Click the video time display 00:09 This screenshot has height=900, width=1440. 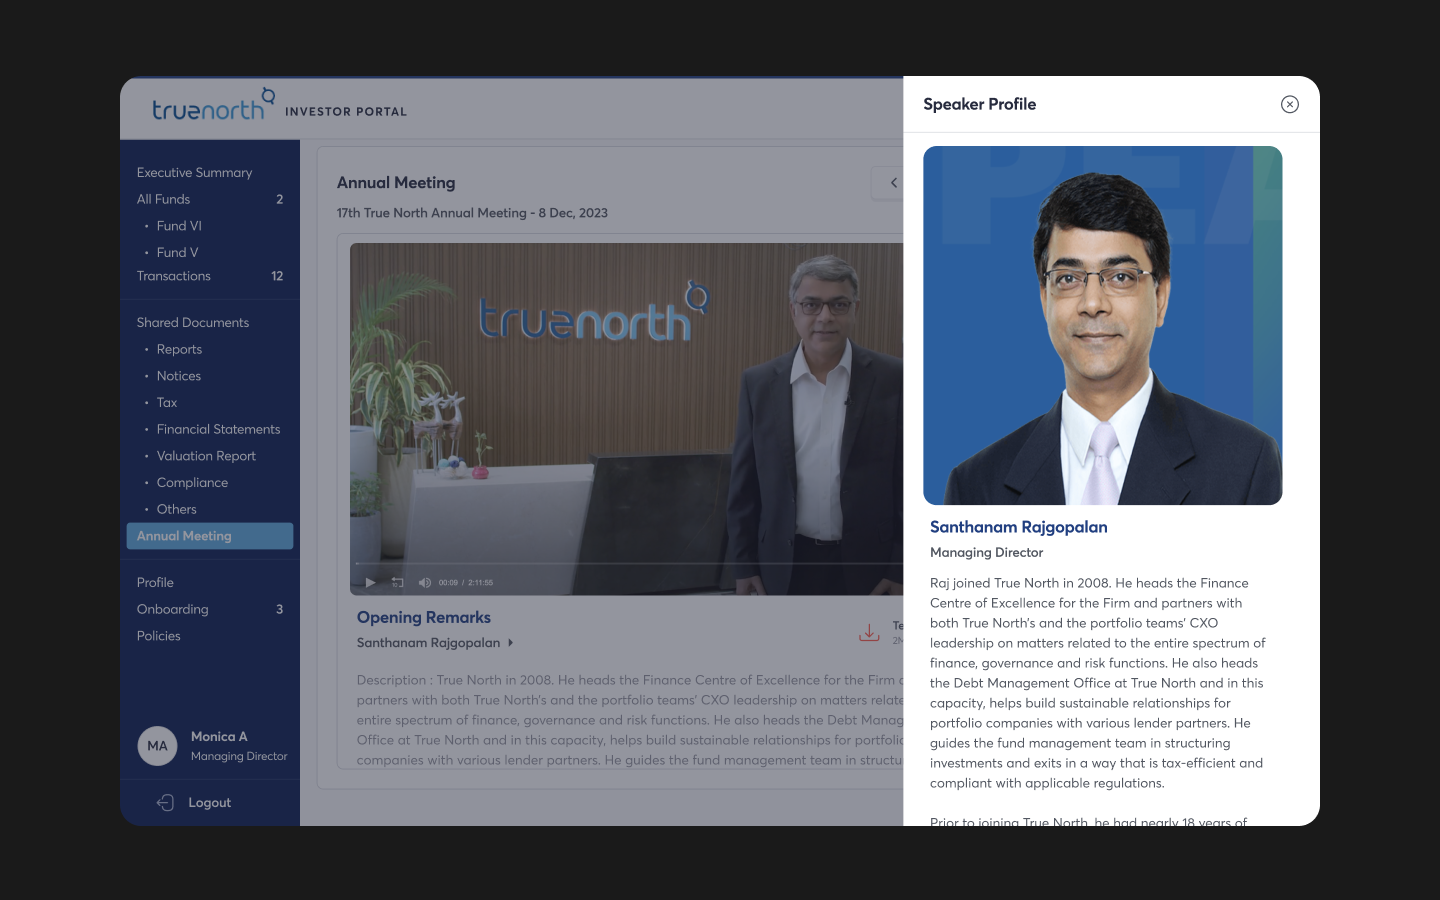(448, 582)
